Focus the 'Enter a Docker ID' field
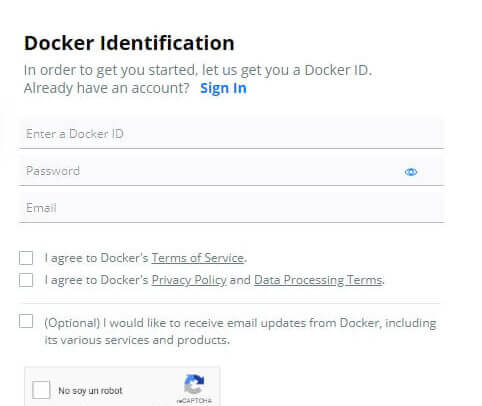Screen dimensions: 482x406 [232, 134]
